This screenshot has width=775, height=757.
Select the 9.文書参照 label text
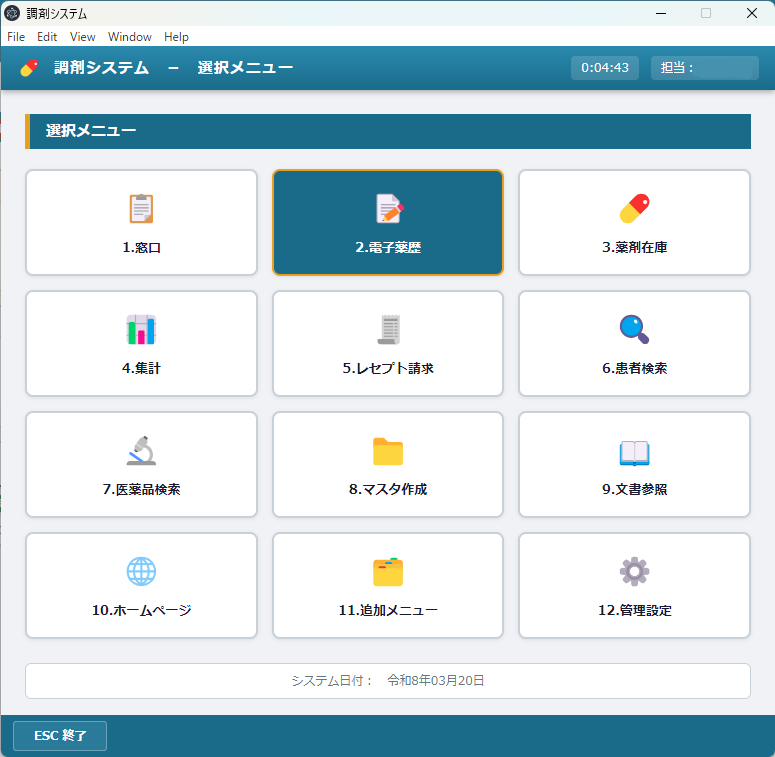pos(635,489)
